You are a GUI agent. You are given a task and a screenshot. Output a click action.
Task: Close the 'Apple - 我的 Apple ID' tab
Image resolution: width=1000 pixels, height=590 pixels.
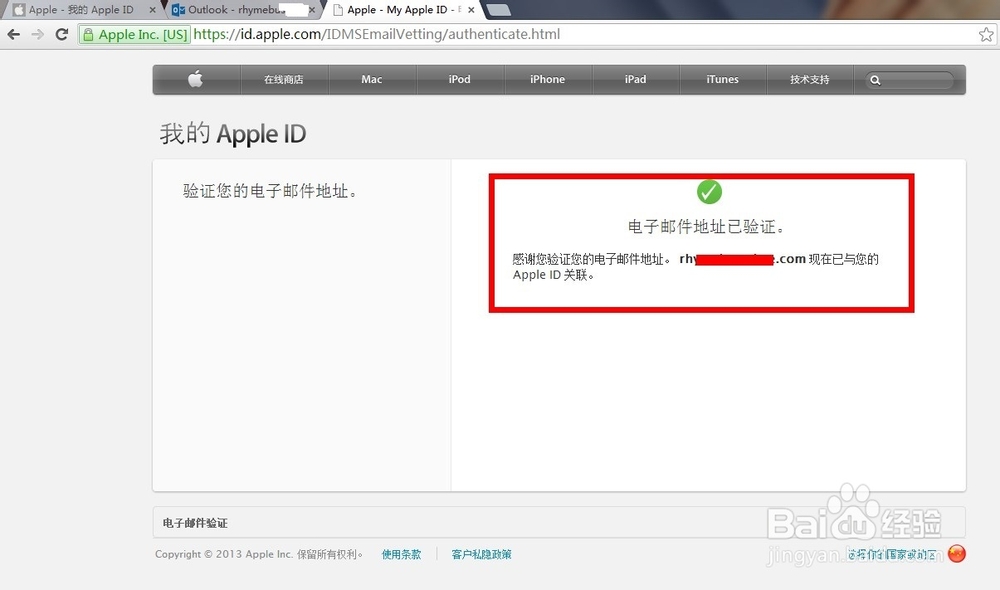point(152,10)
